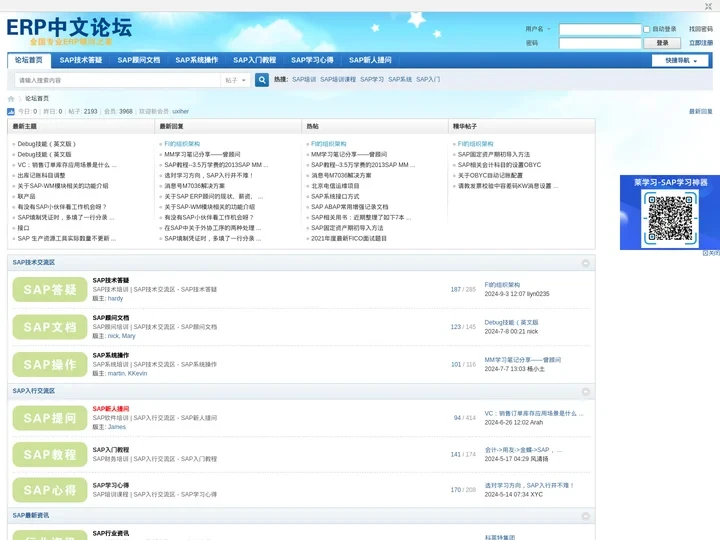This screenshot has width=720, height=540.
Task: Open the 用户名 login type dropdown
Action: (537, 29)
